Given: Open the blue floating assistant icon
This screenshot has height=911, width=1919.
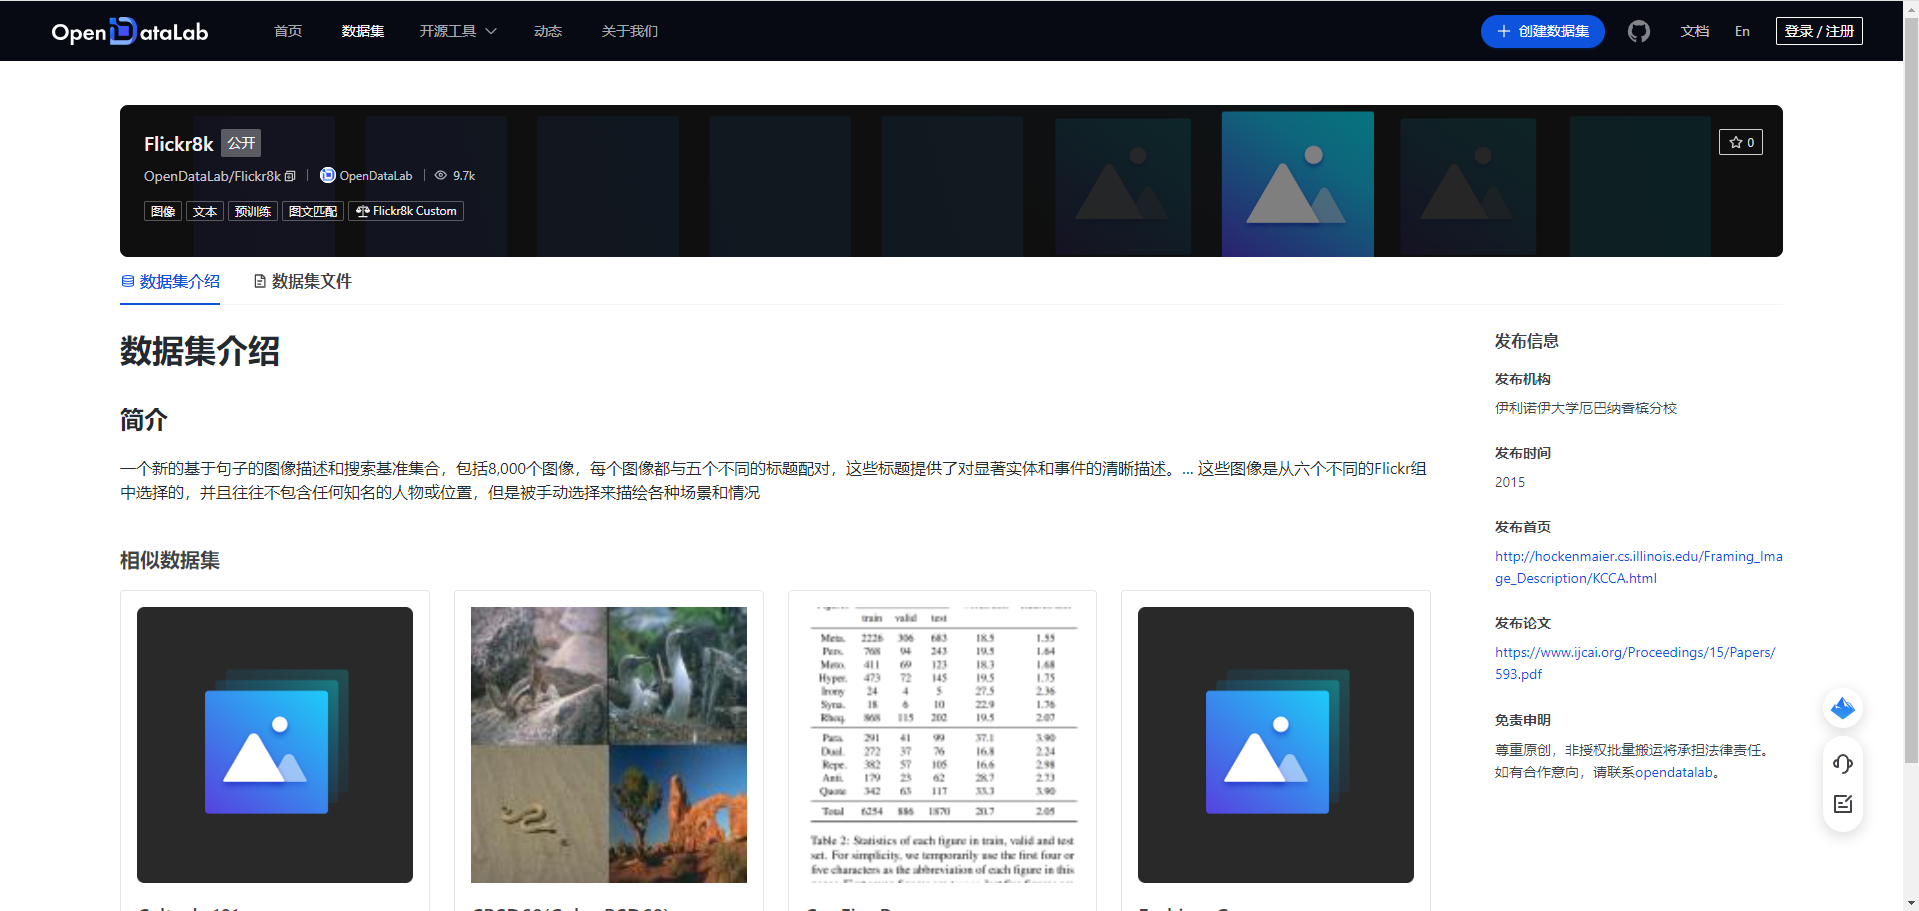Looking at the screenshot, I should tap(1842, 709).
